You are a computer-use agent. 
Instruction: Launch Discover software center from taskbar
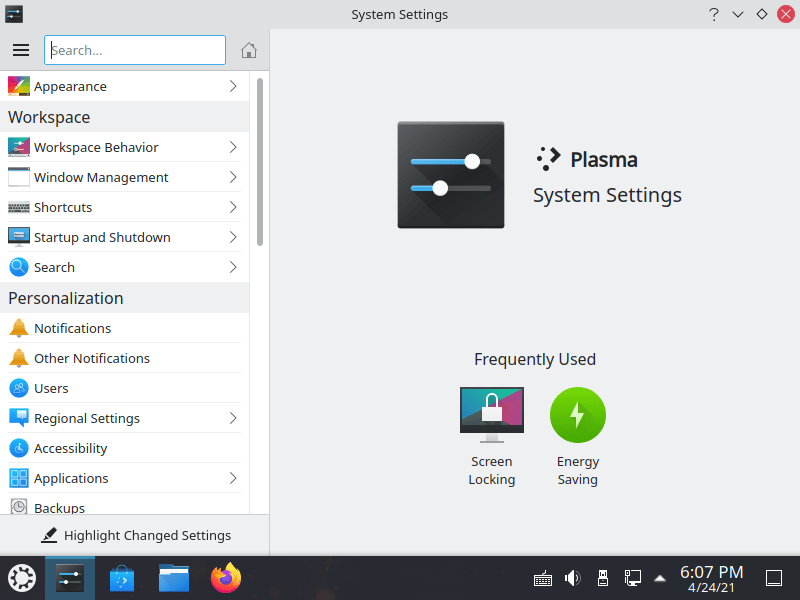pyautogui.click(x=122, y=578)
